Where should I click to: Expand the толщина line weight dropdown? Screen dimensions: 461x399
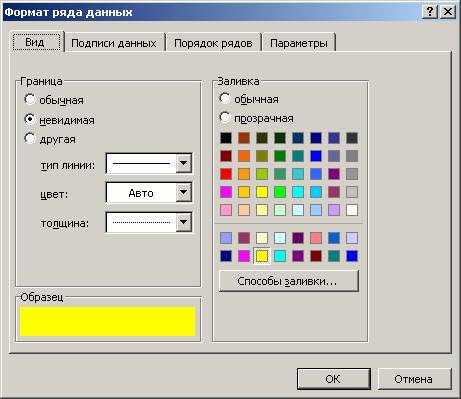click(184, 222)
